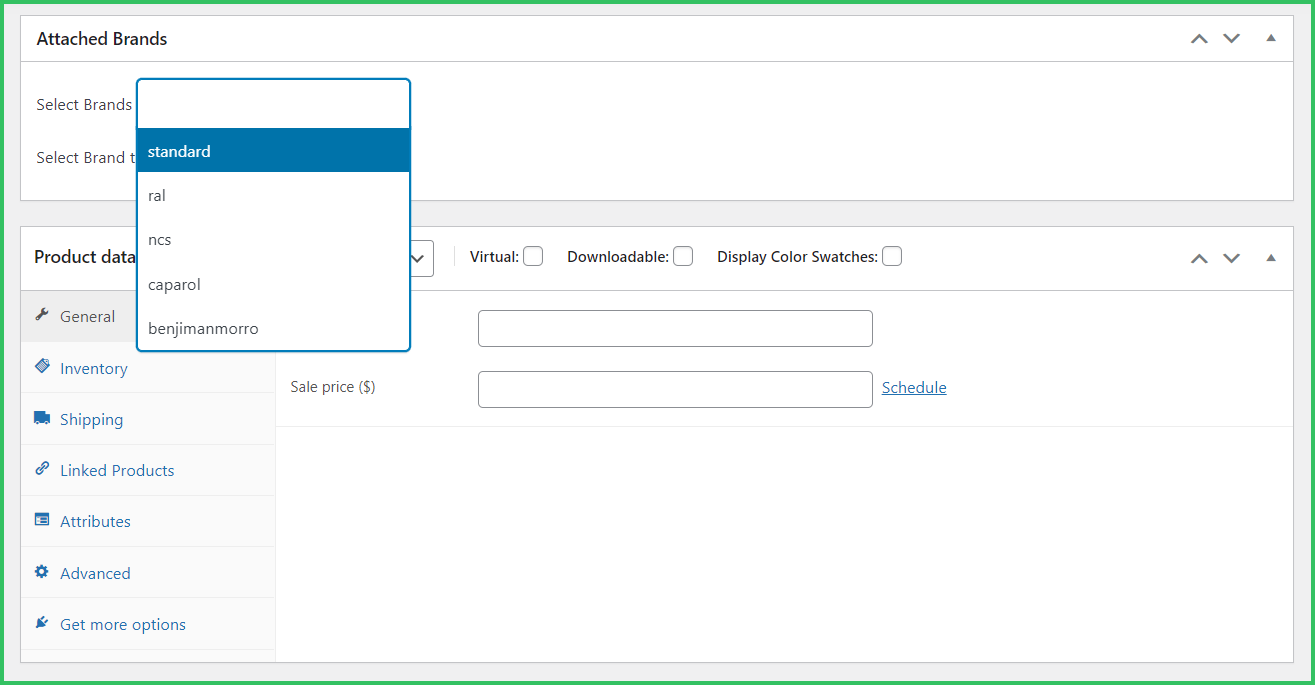Focus the price field above Sale price
Viewport: 1315px width, 685px height.
pyautogui.click(x=675, y=328)
